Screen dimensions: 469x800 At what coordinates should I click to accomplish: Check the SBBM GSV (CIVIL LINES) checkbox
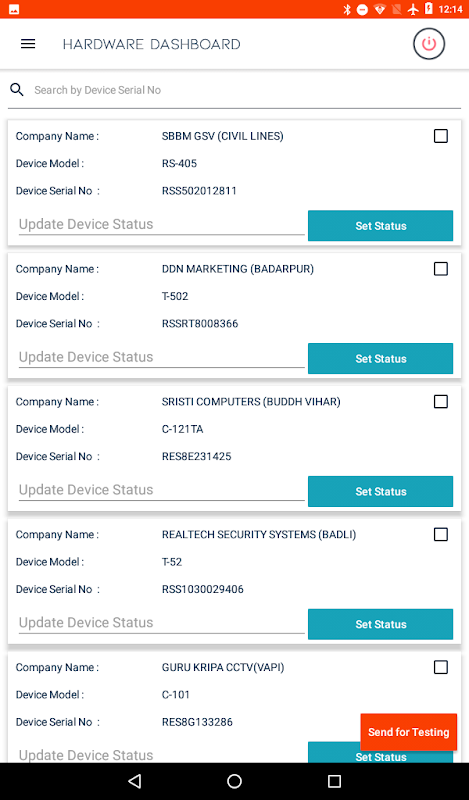tap(440, 136)
